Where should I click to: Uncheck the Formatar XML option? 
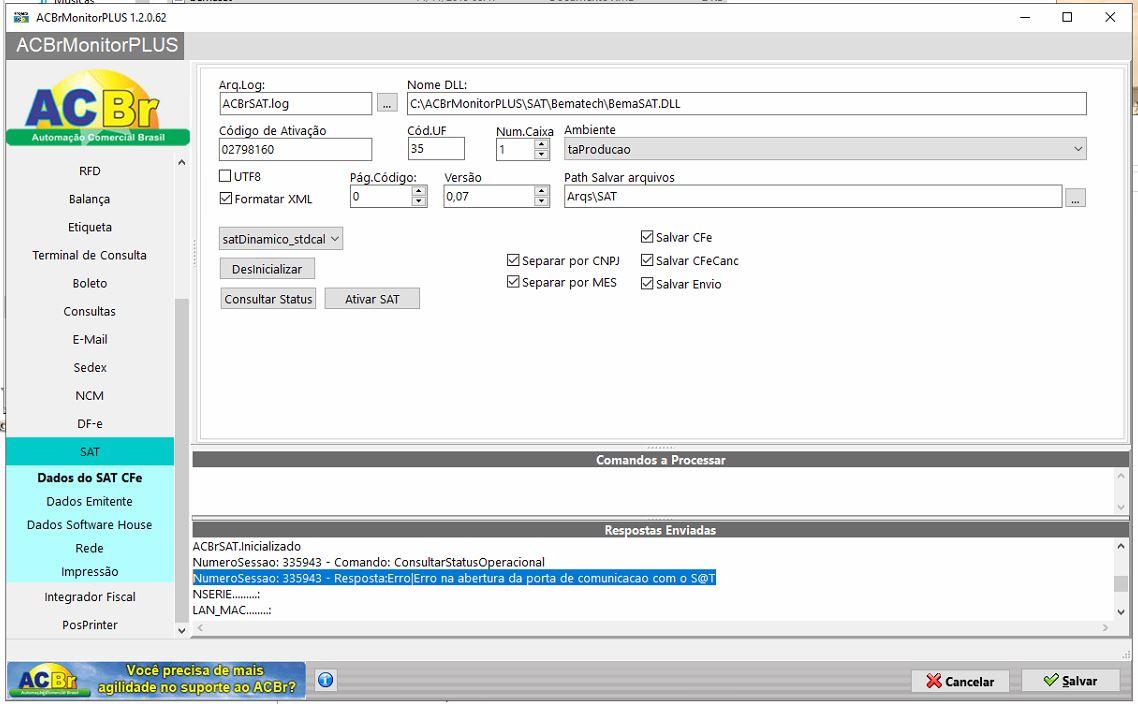pos(226,198)
